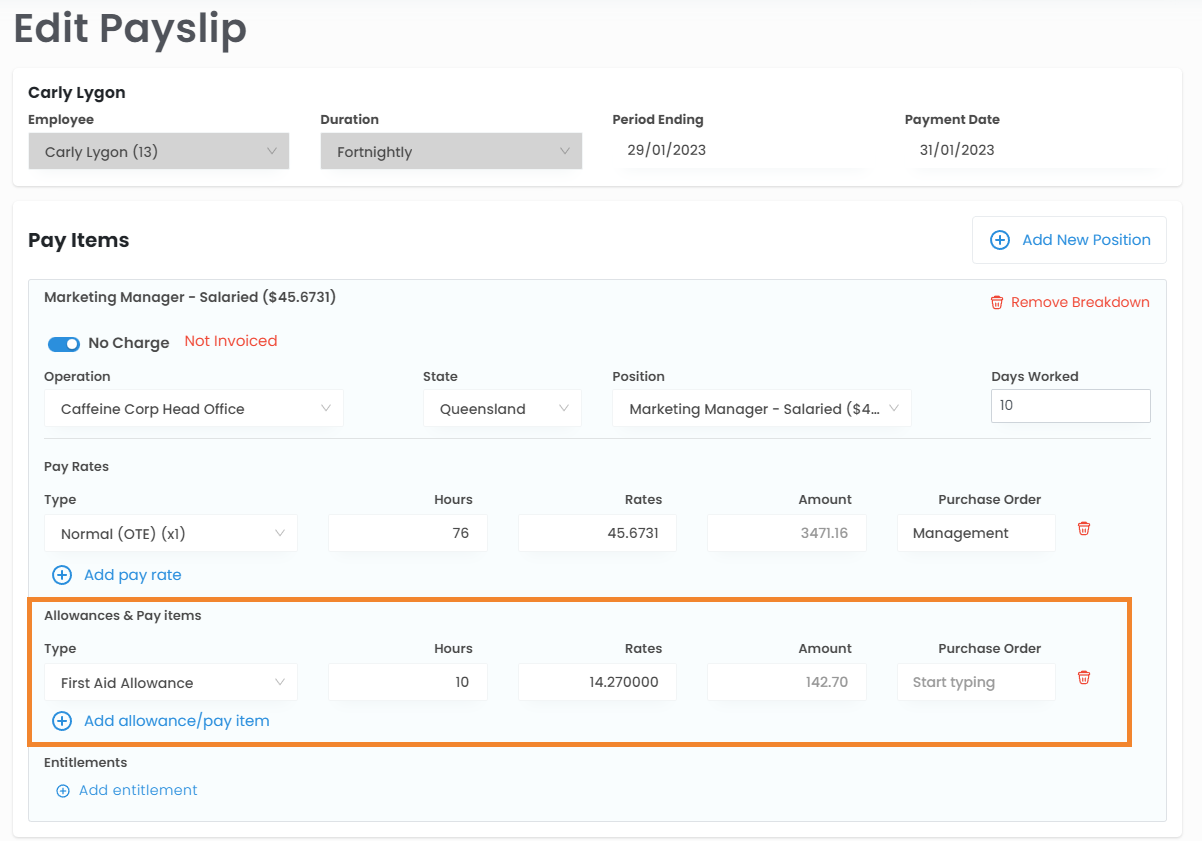The height and width of the screenshot is (841, 1202).
Task: Click plus icon beside Add allowance/pay item
Action: 62,721
